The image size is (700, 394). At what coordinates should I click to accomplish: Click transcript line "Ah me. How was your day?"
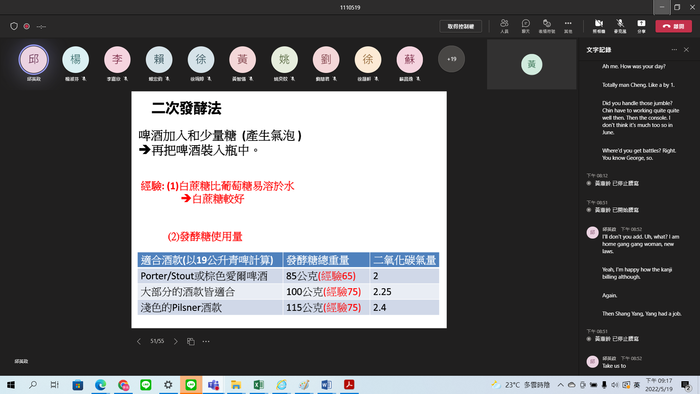[x=633, y=66]
